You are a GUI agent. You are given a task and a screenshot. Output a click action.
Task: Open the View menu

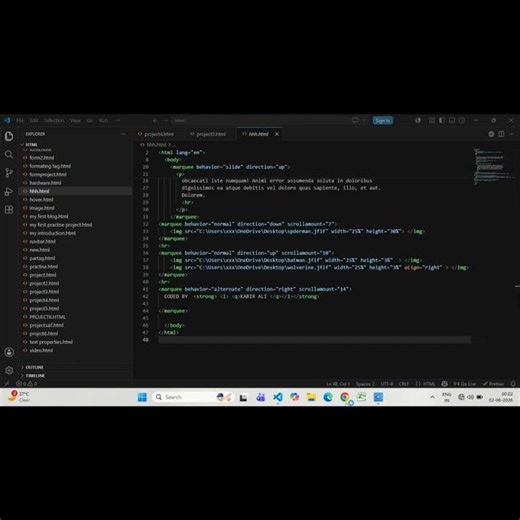[x=75, y=120]
